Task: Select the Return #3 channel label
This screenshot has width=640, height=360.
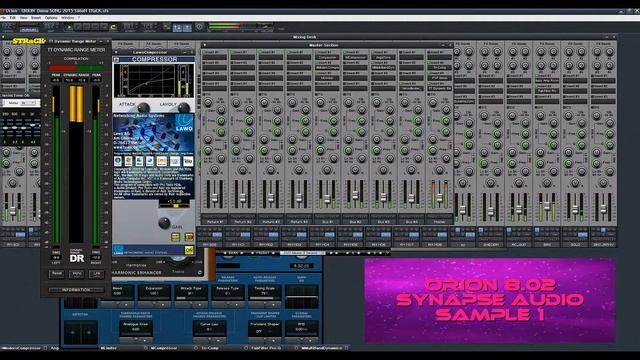Action: 271,222
